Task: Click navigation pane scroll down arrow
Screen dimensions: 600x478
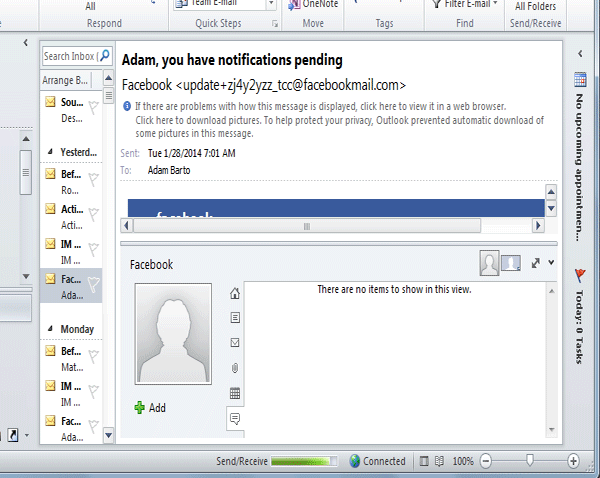Action: (26, 276)
